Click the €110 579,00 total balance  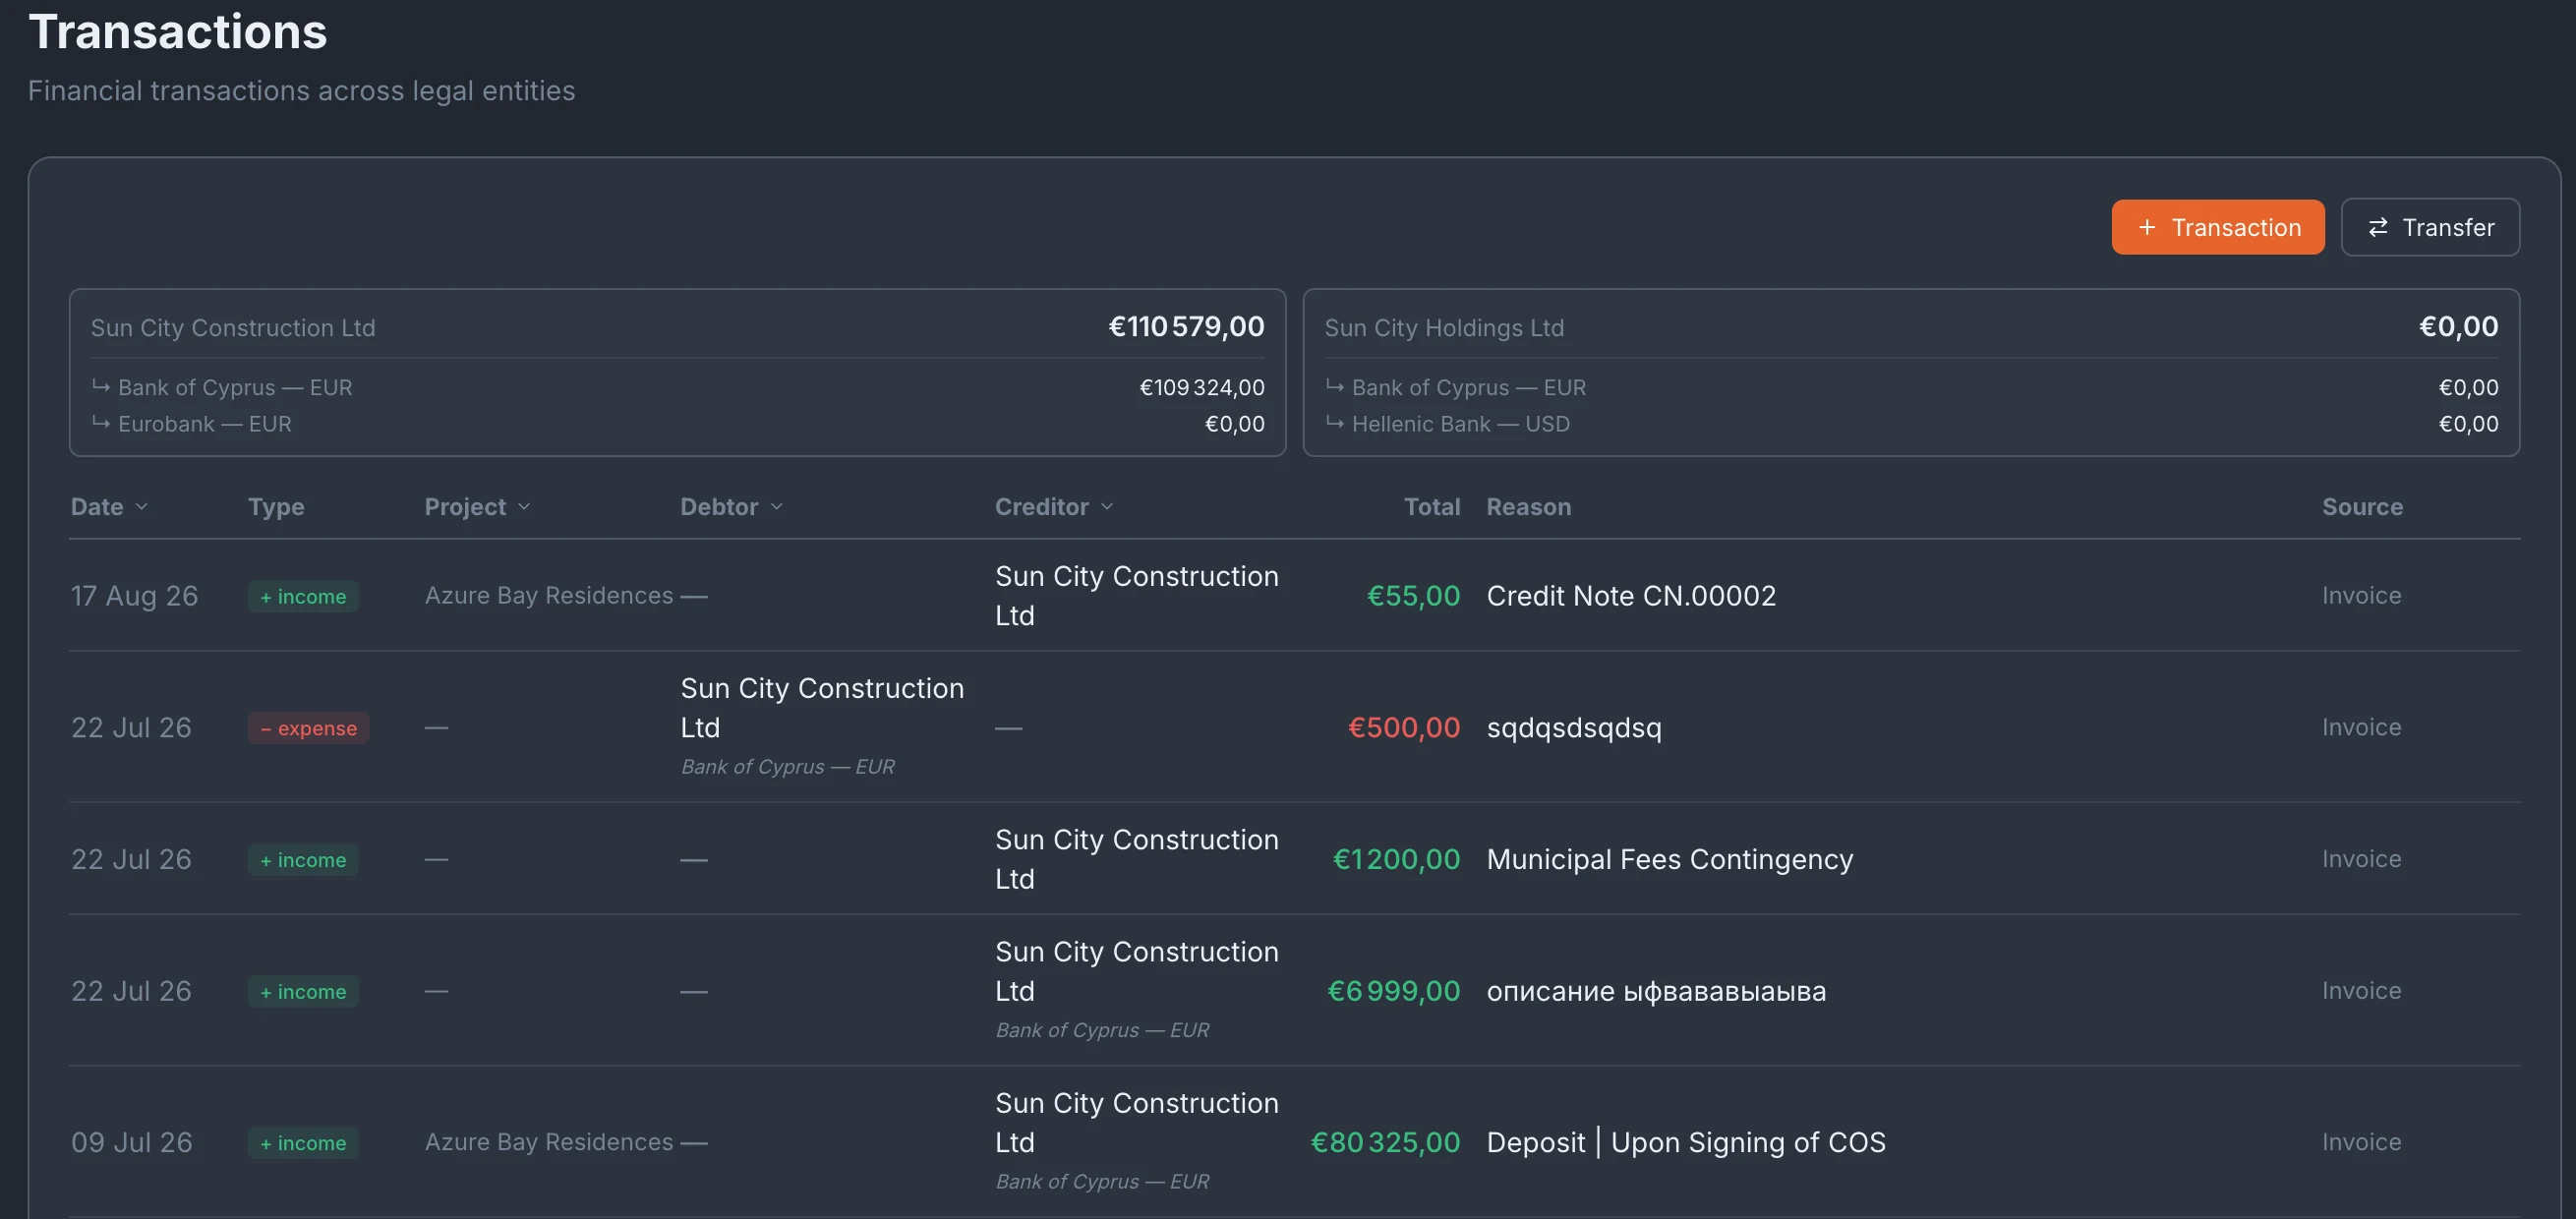pos(1186,327)
